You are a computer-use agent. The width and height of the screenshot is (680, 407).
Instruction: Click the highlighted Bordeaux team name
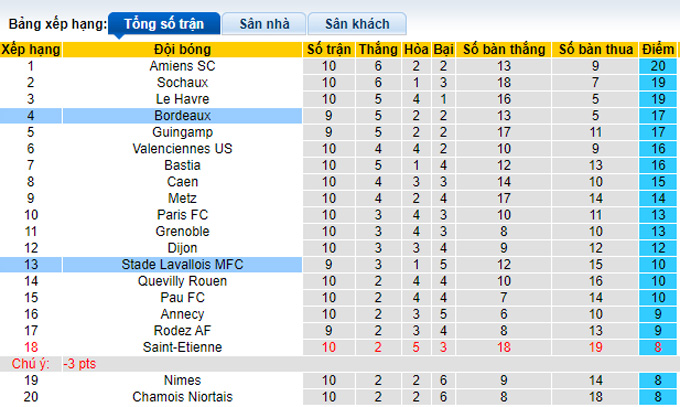(x=182, y=115)
